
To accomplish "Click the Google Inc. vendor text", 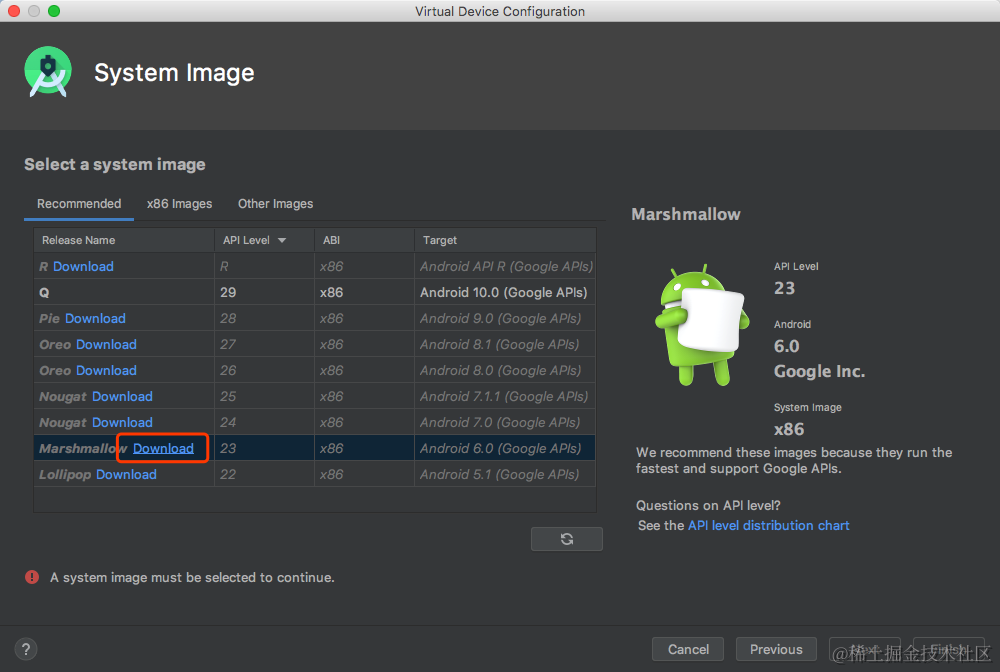I will click(x=820, y=371).
